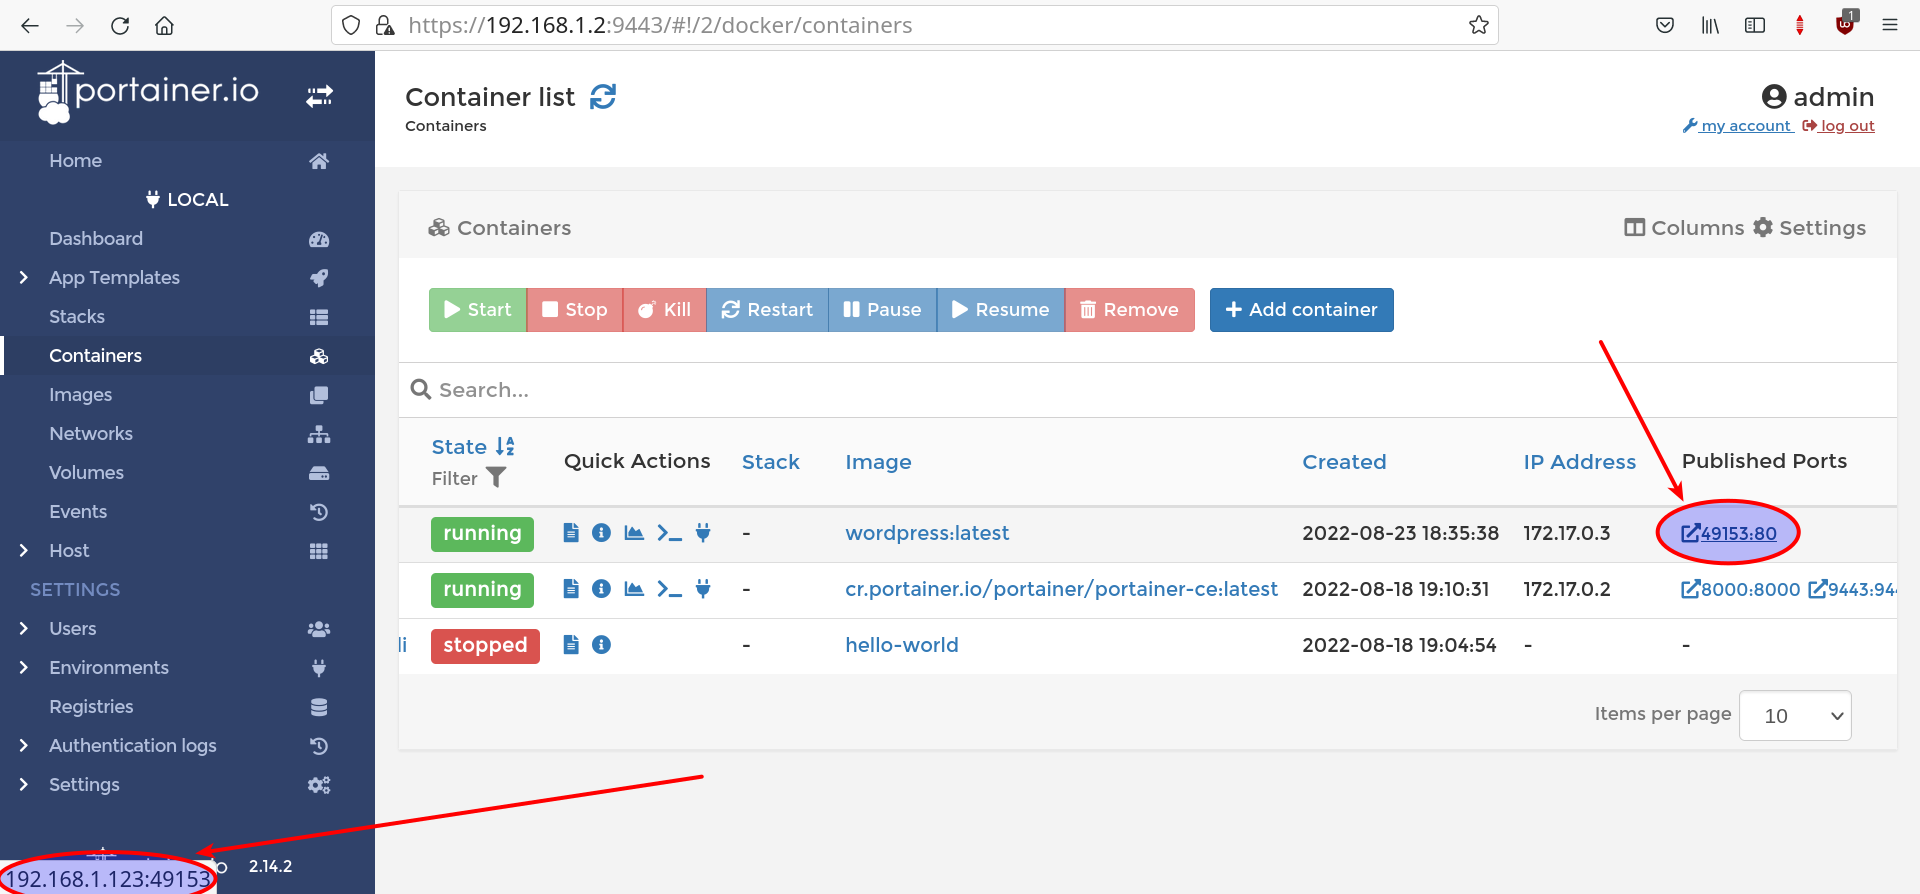Open Items per page dropdown

pyautogui.click(x=1795, y=715)
